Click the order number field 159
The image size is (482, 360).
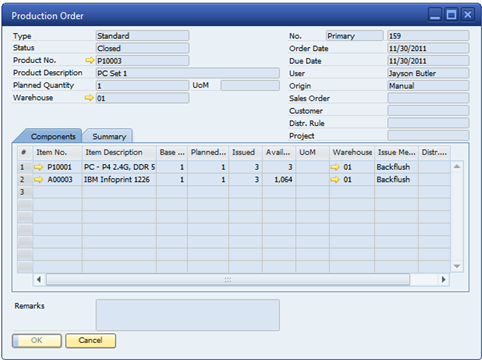pyautogui.click(x=428, y=36)
